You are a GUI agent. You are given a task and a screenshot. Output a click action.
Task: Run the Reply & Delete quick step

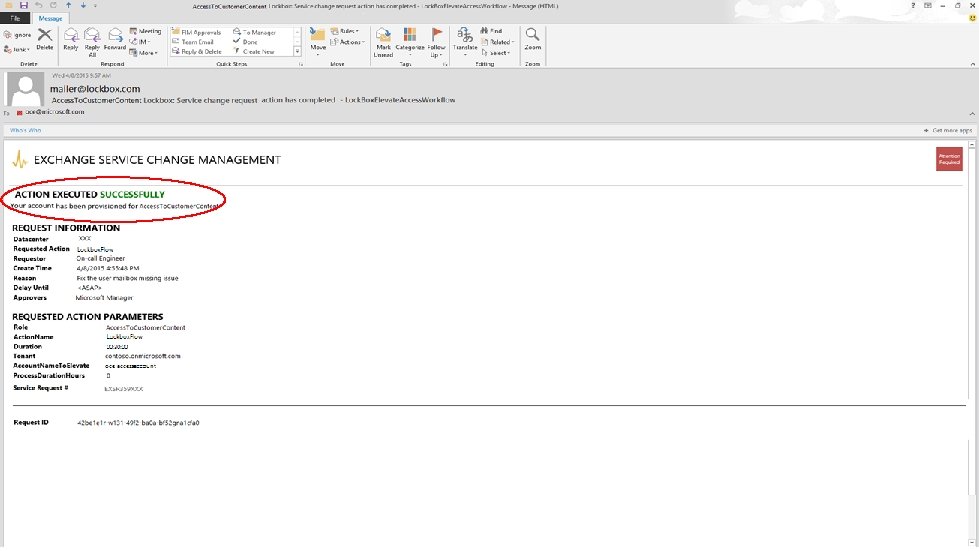197,52
